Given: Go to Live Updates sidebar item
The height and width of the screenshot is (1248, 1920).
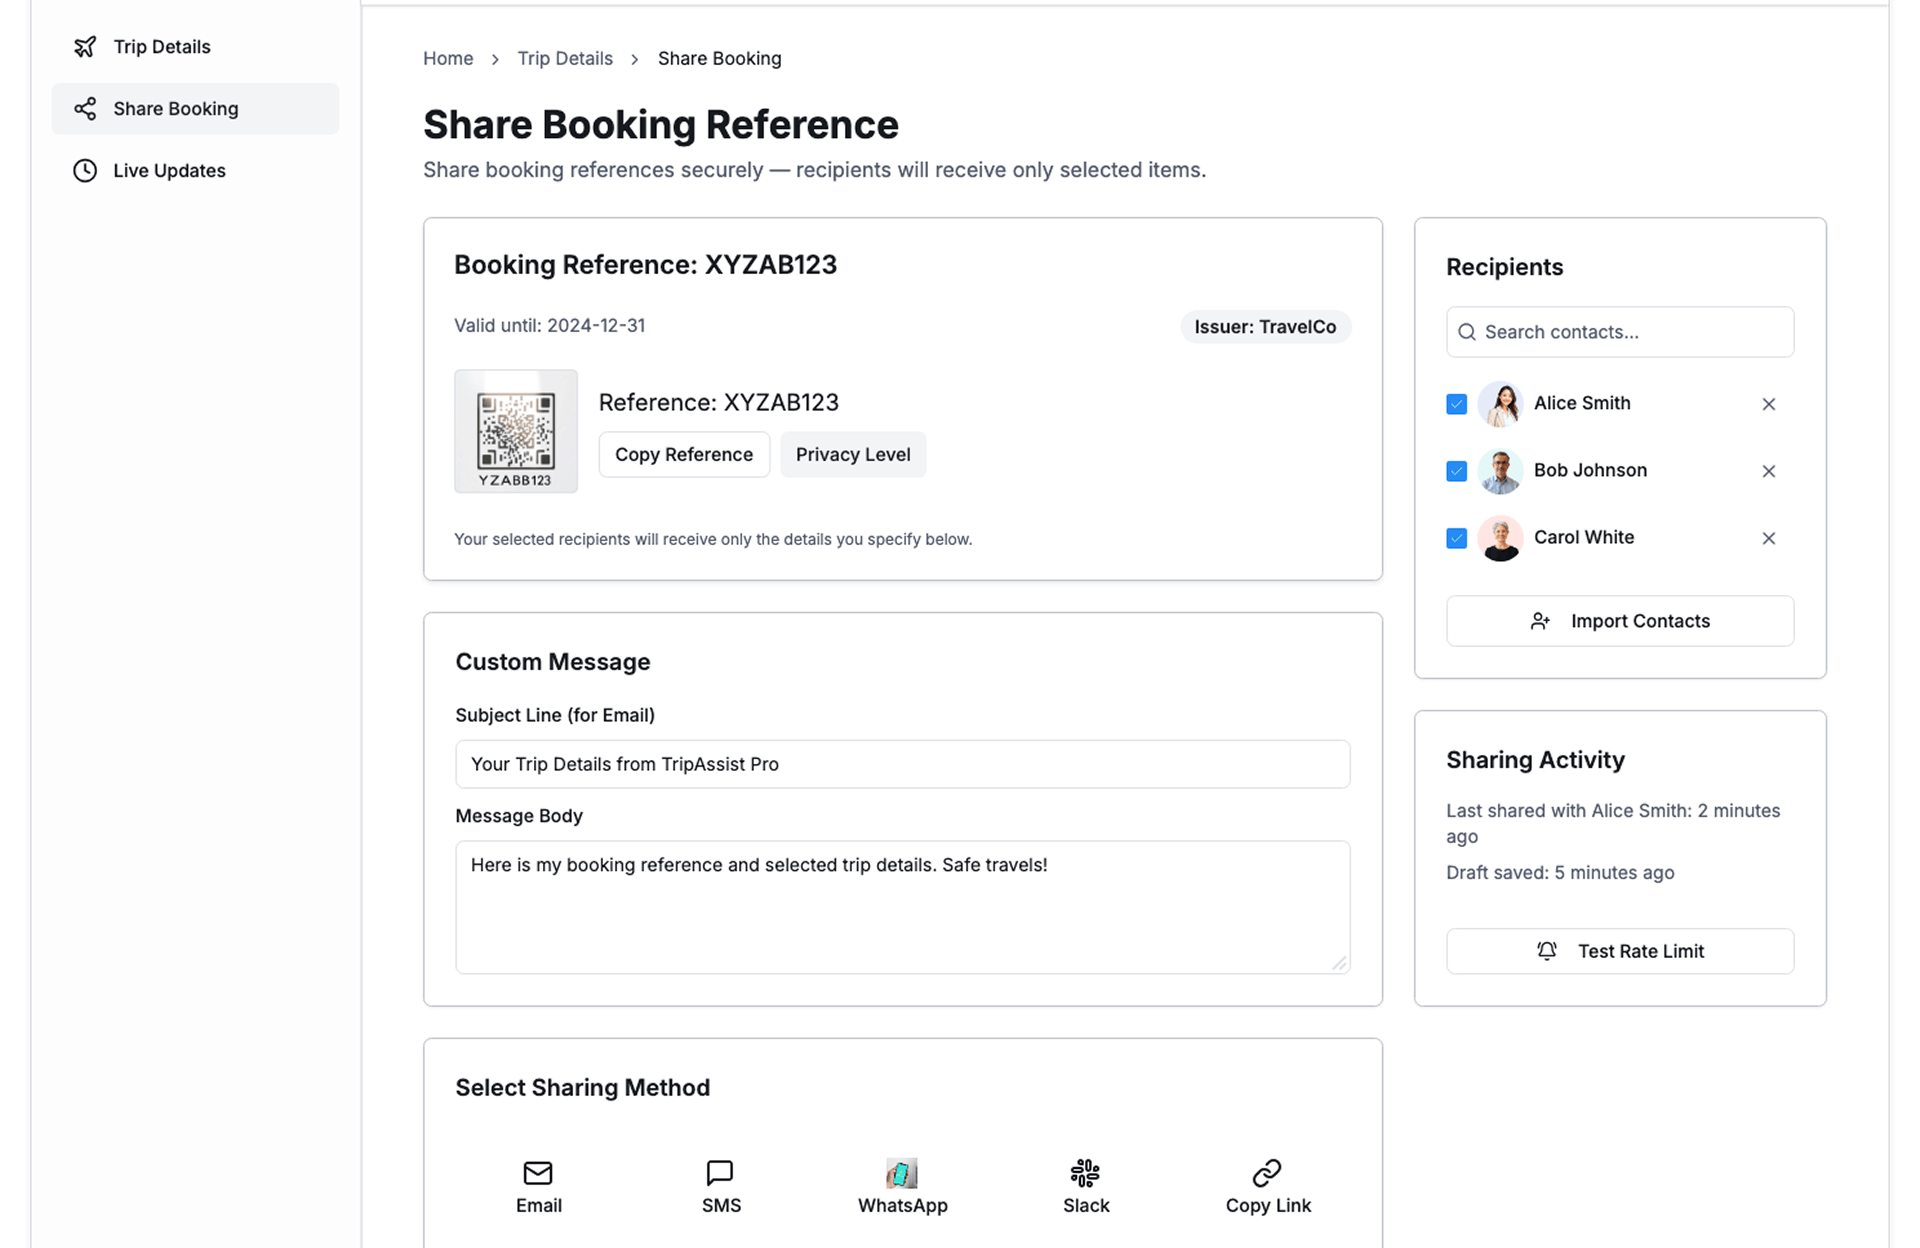Looking at the screenshot, I should (x=169, y=171).
